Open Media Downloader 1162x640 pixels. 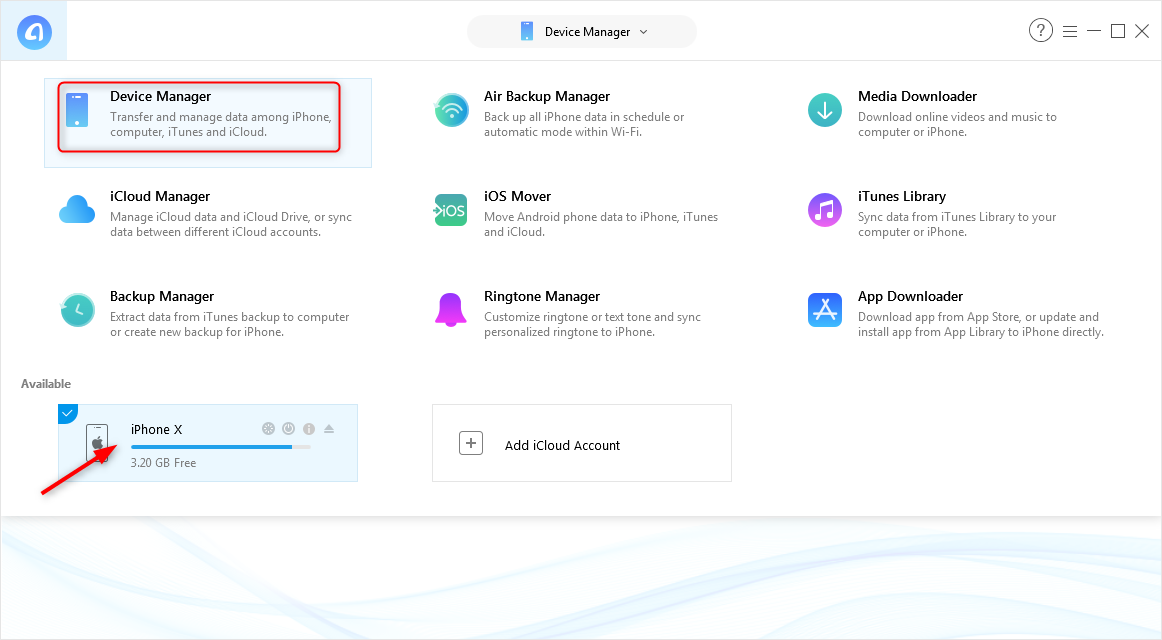coord(917,96)
